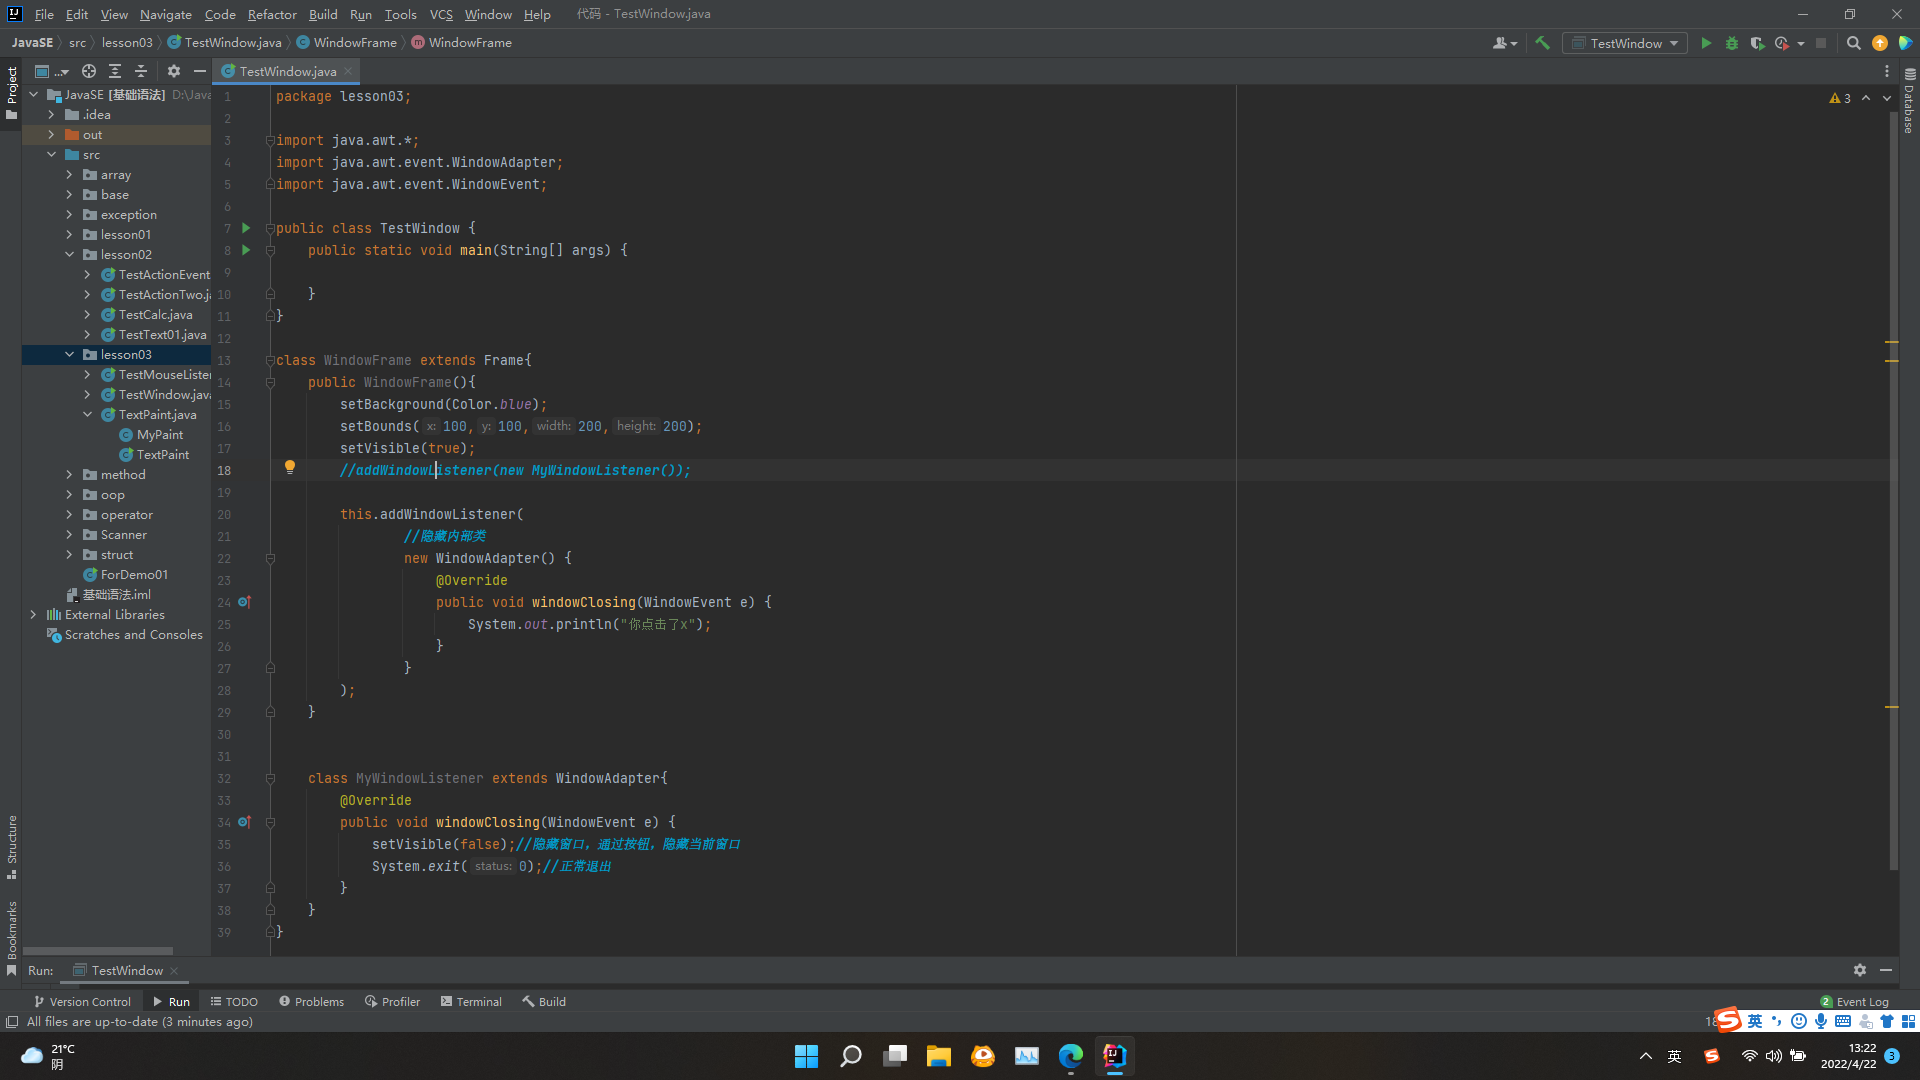
Task: Open IntelliJ IDEA from Windows taskbar
Action: pos(1114,1056)
